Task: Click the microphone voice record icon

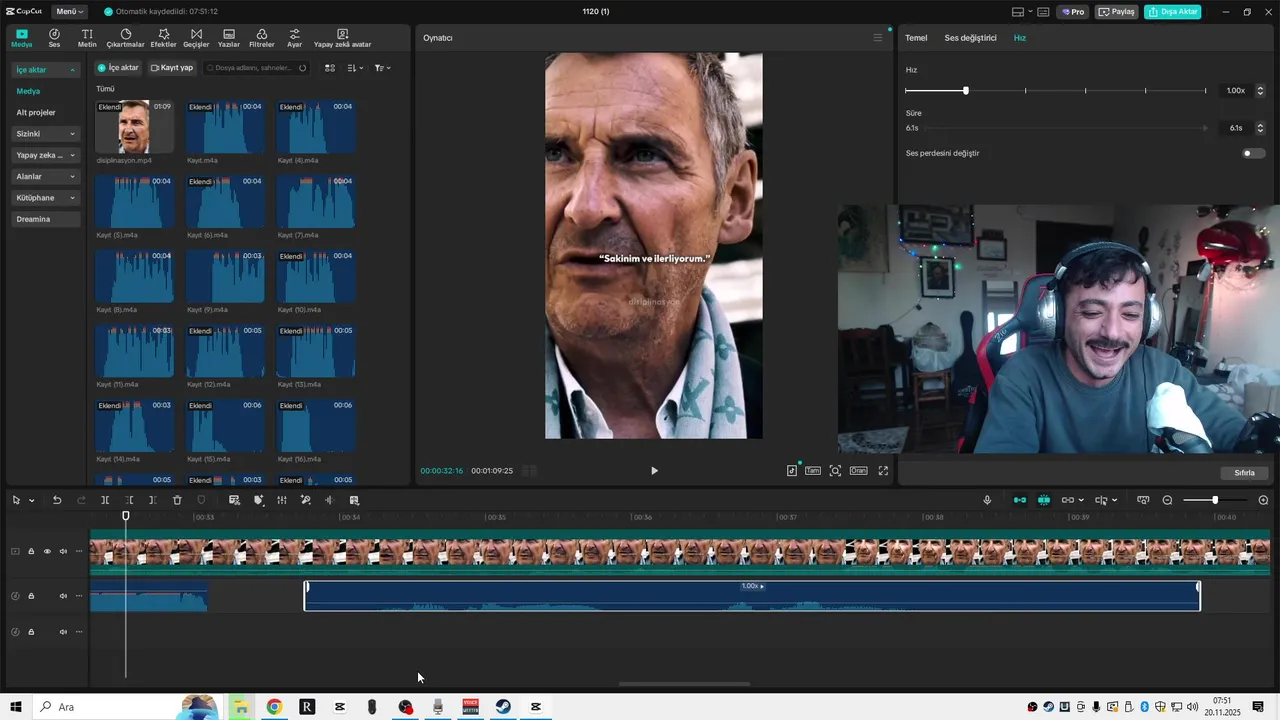Action: click(987, 500)
